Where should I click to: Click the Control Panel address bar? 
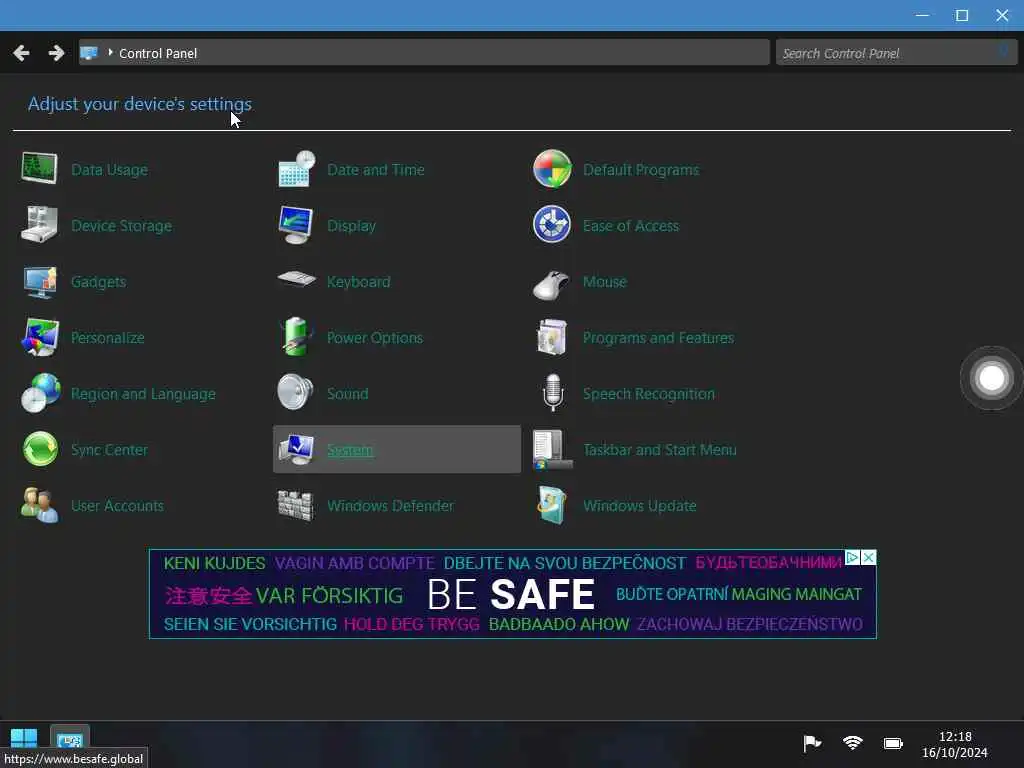[x=424, y=53]
